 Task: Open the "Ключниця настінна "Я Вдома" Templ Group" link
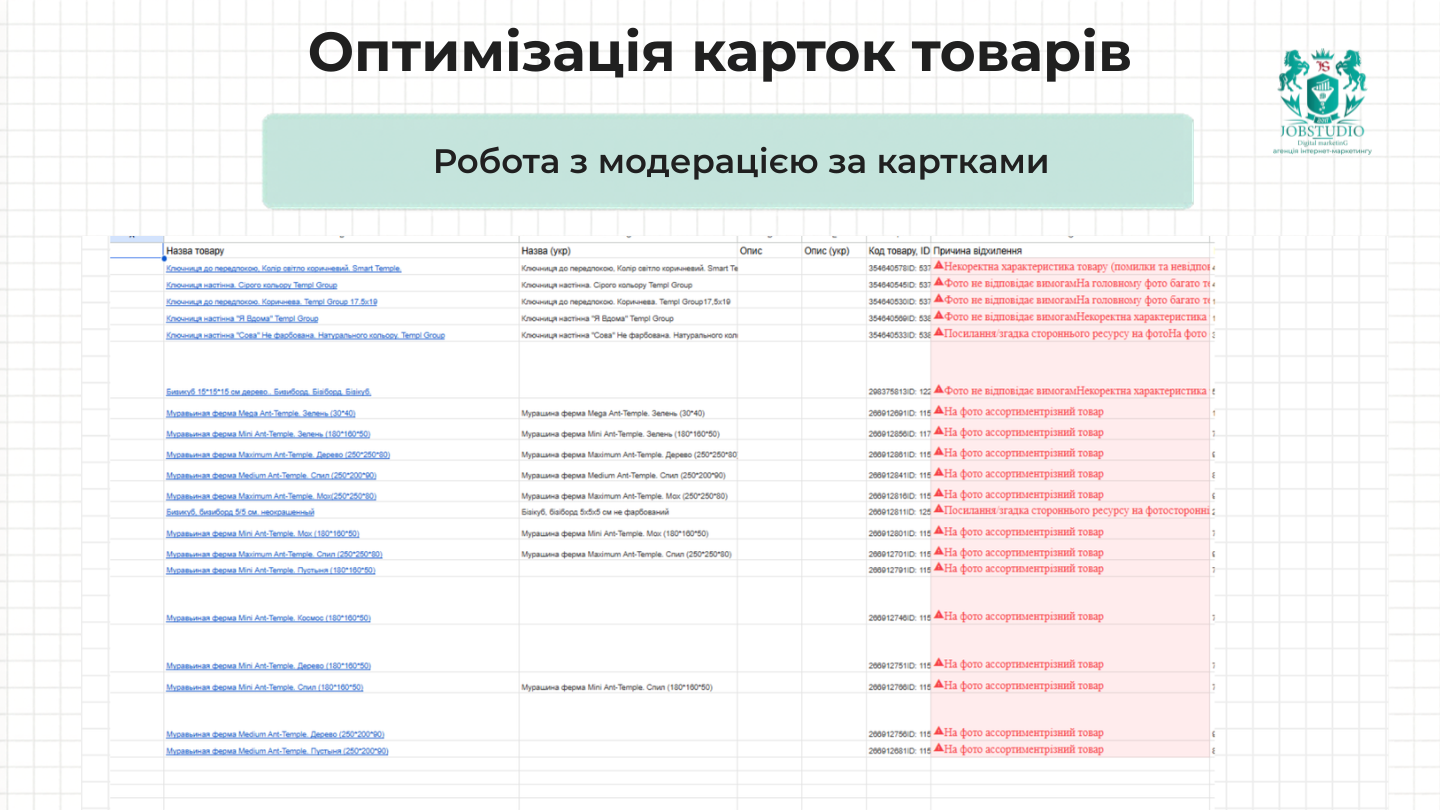pyautogui.click(x=243, y=318)
